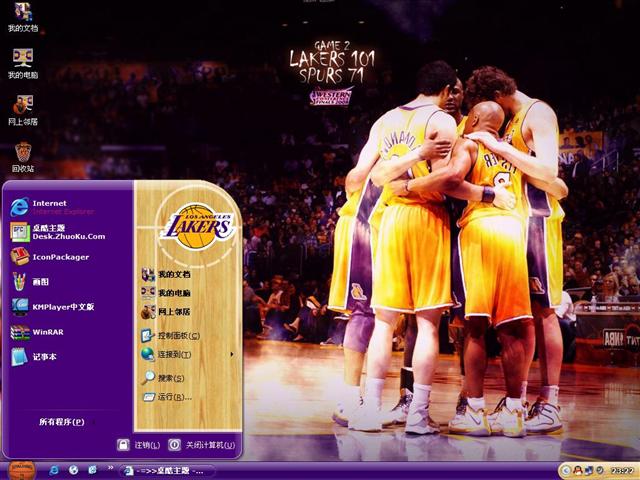Click the 画图 paint cup icon
The width and height of the screenshot is (640, 480).
[20, 282]
